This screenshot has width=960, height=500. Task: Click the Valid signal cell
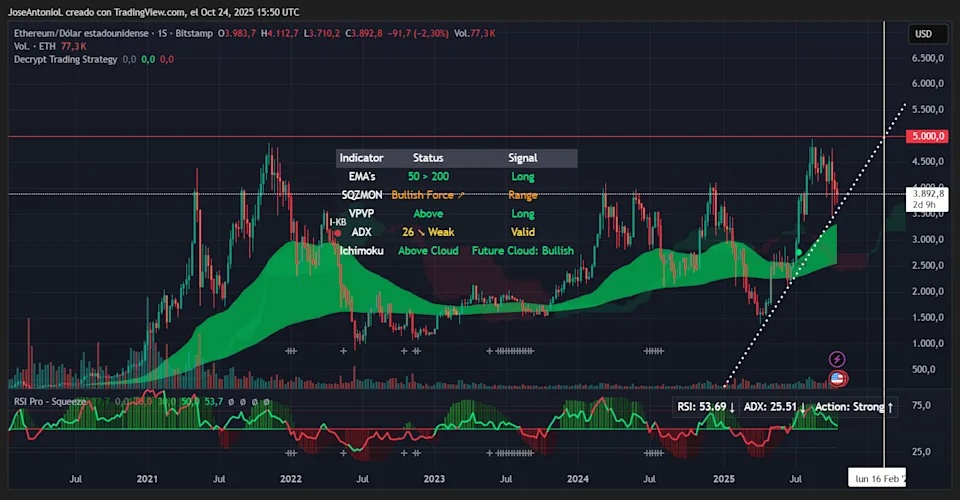pyautogui.click(x=523, y=233)
